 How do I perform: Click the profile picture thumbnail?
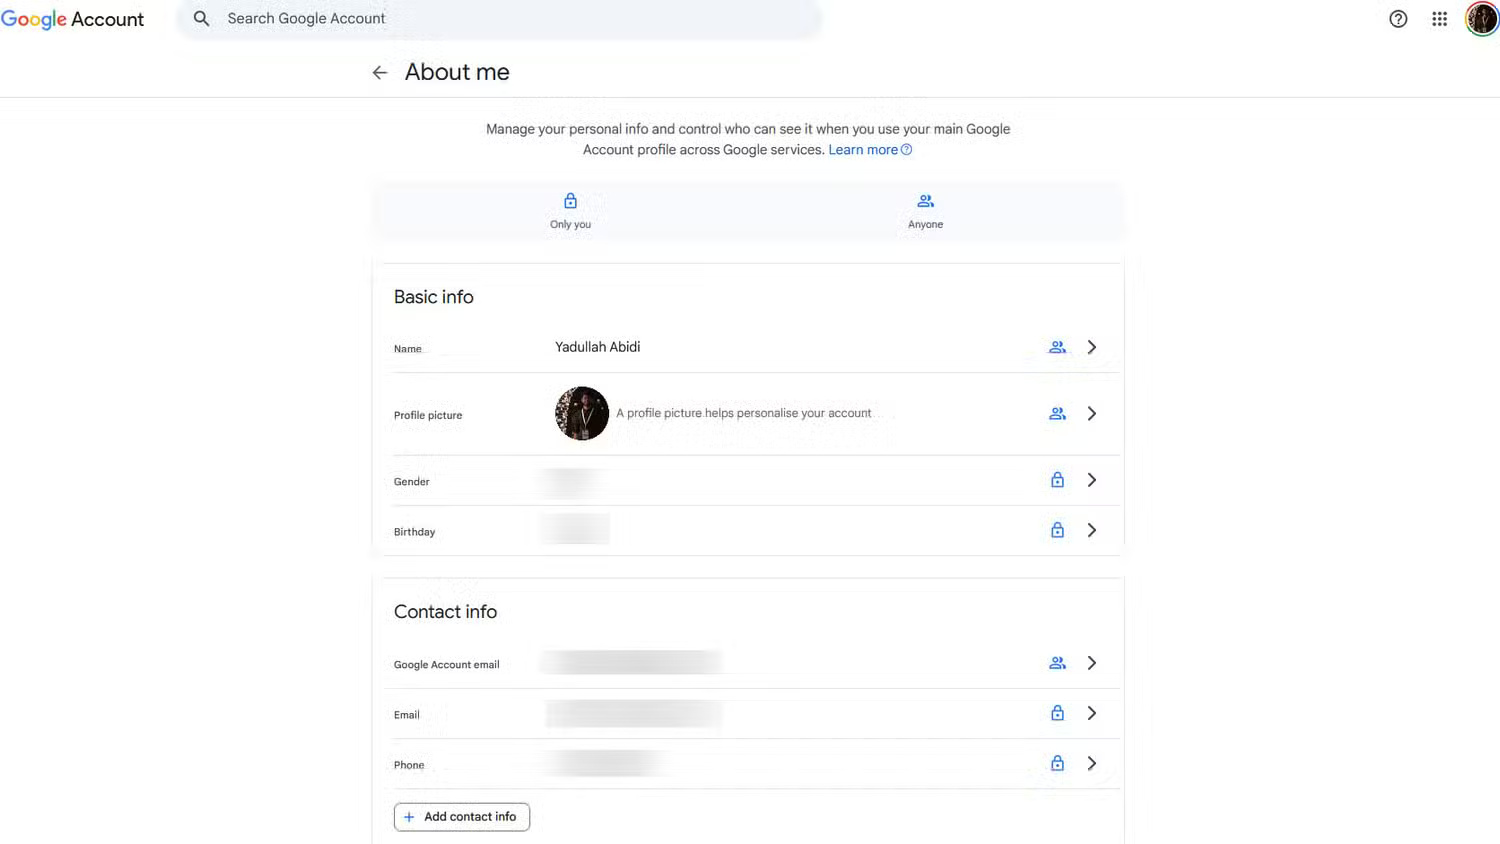(x=581, y=413)
